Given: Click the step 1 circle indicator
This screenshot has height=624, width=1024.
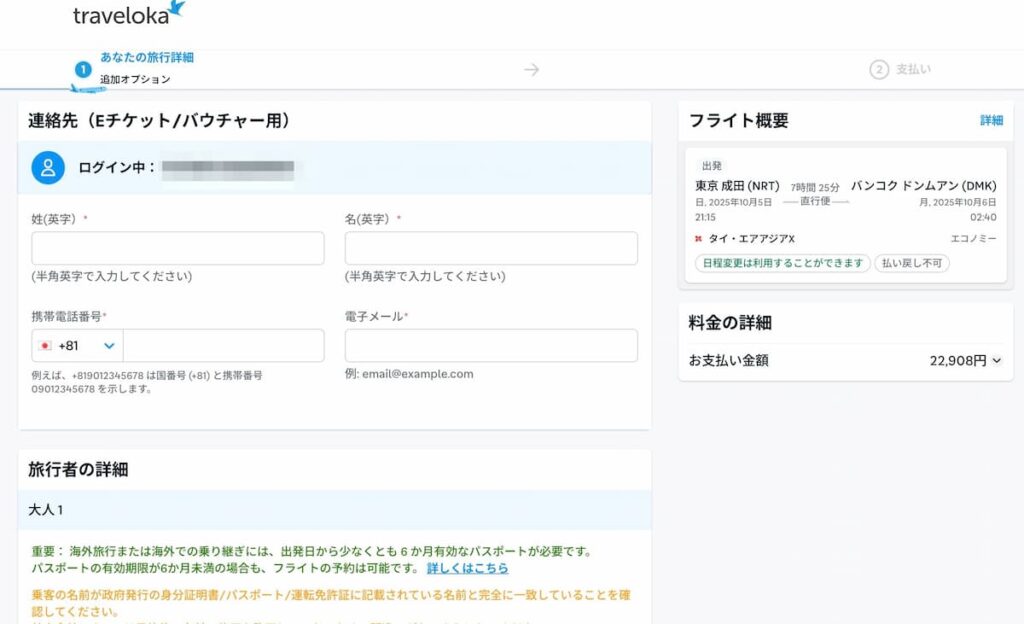Looking at the screenshot, I should pyautogui.click(x=83, y=69).
